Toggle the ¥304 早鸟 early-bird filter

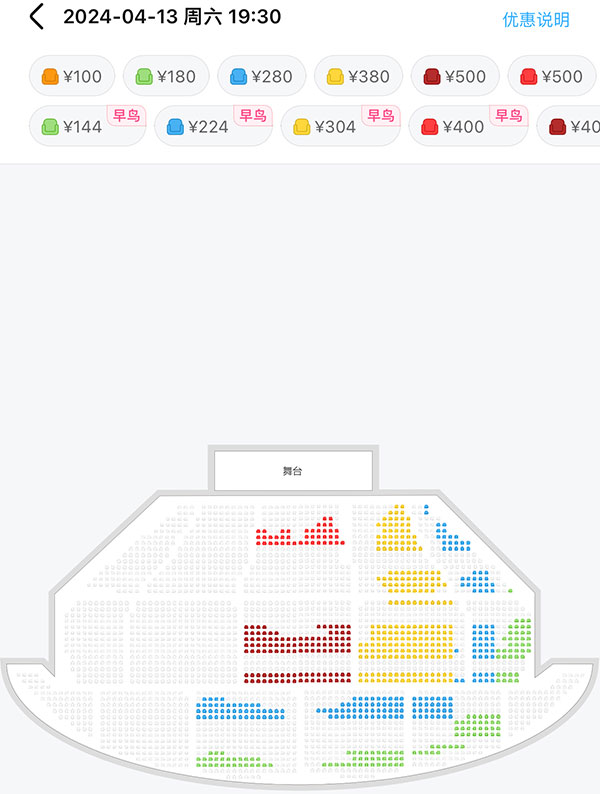pos(341,126)
